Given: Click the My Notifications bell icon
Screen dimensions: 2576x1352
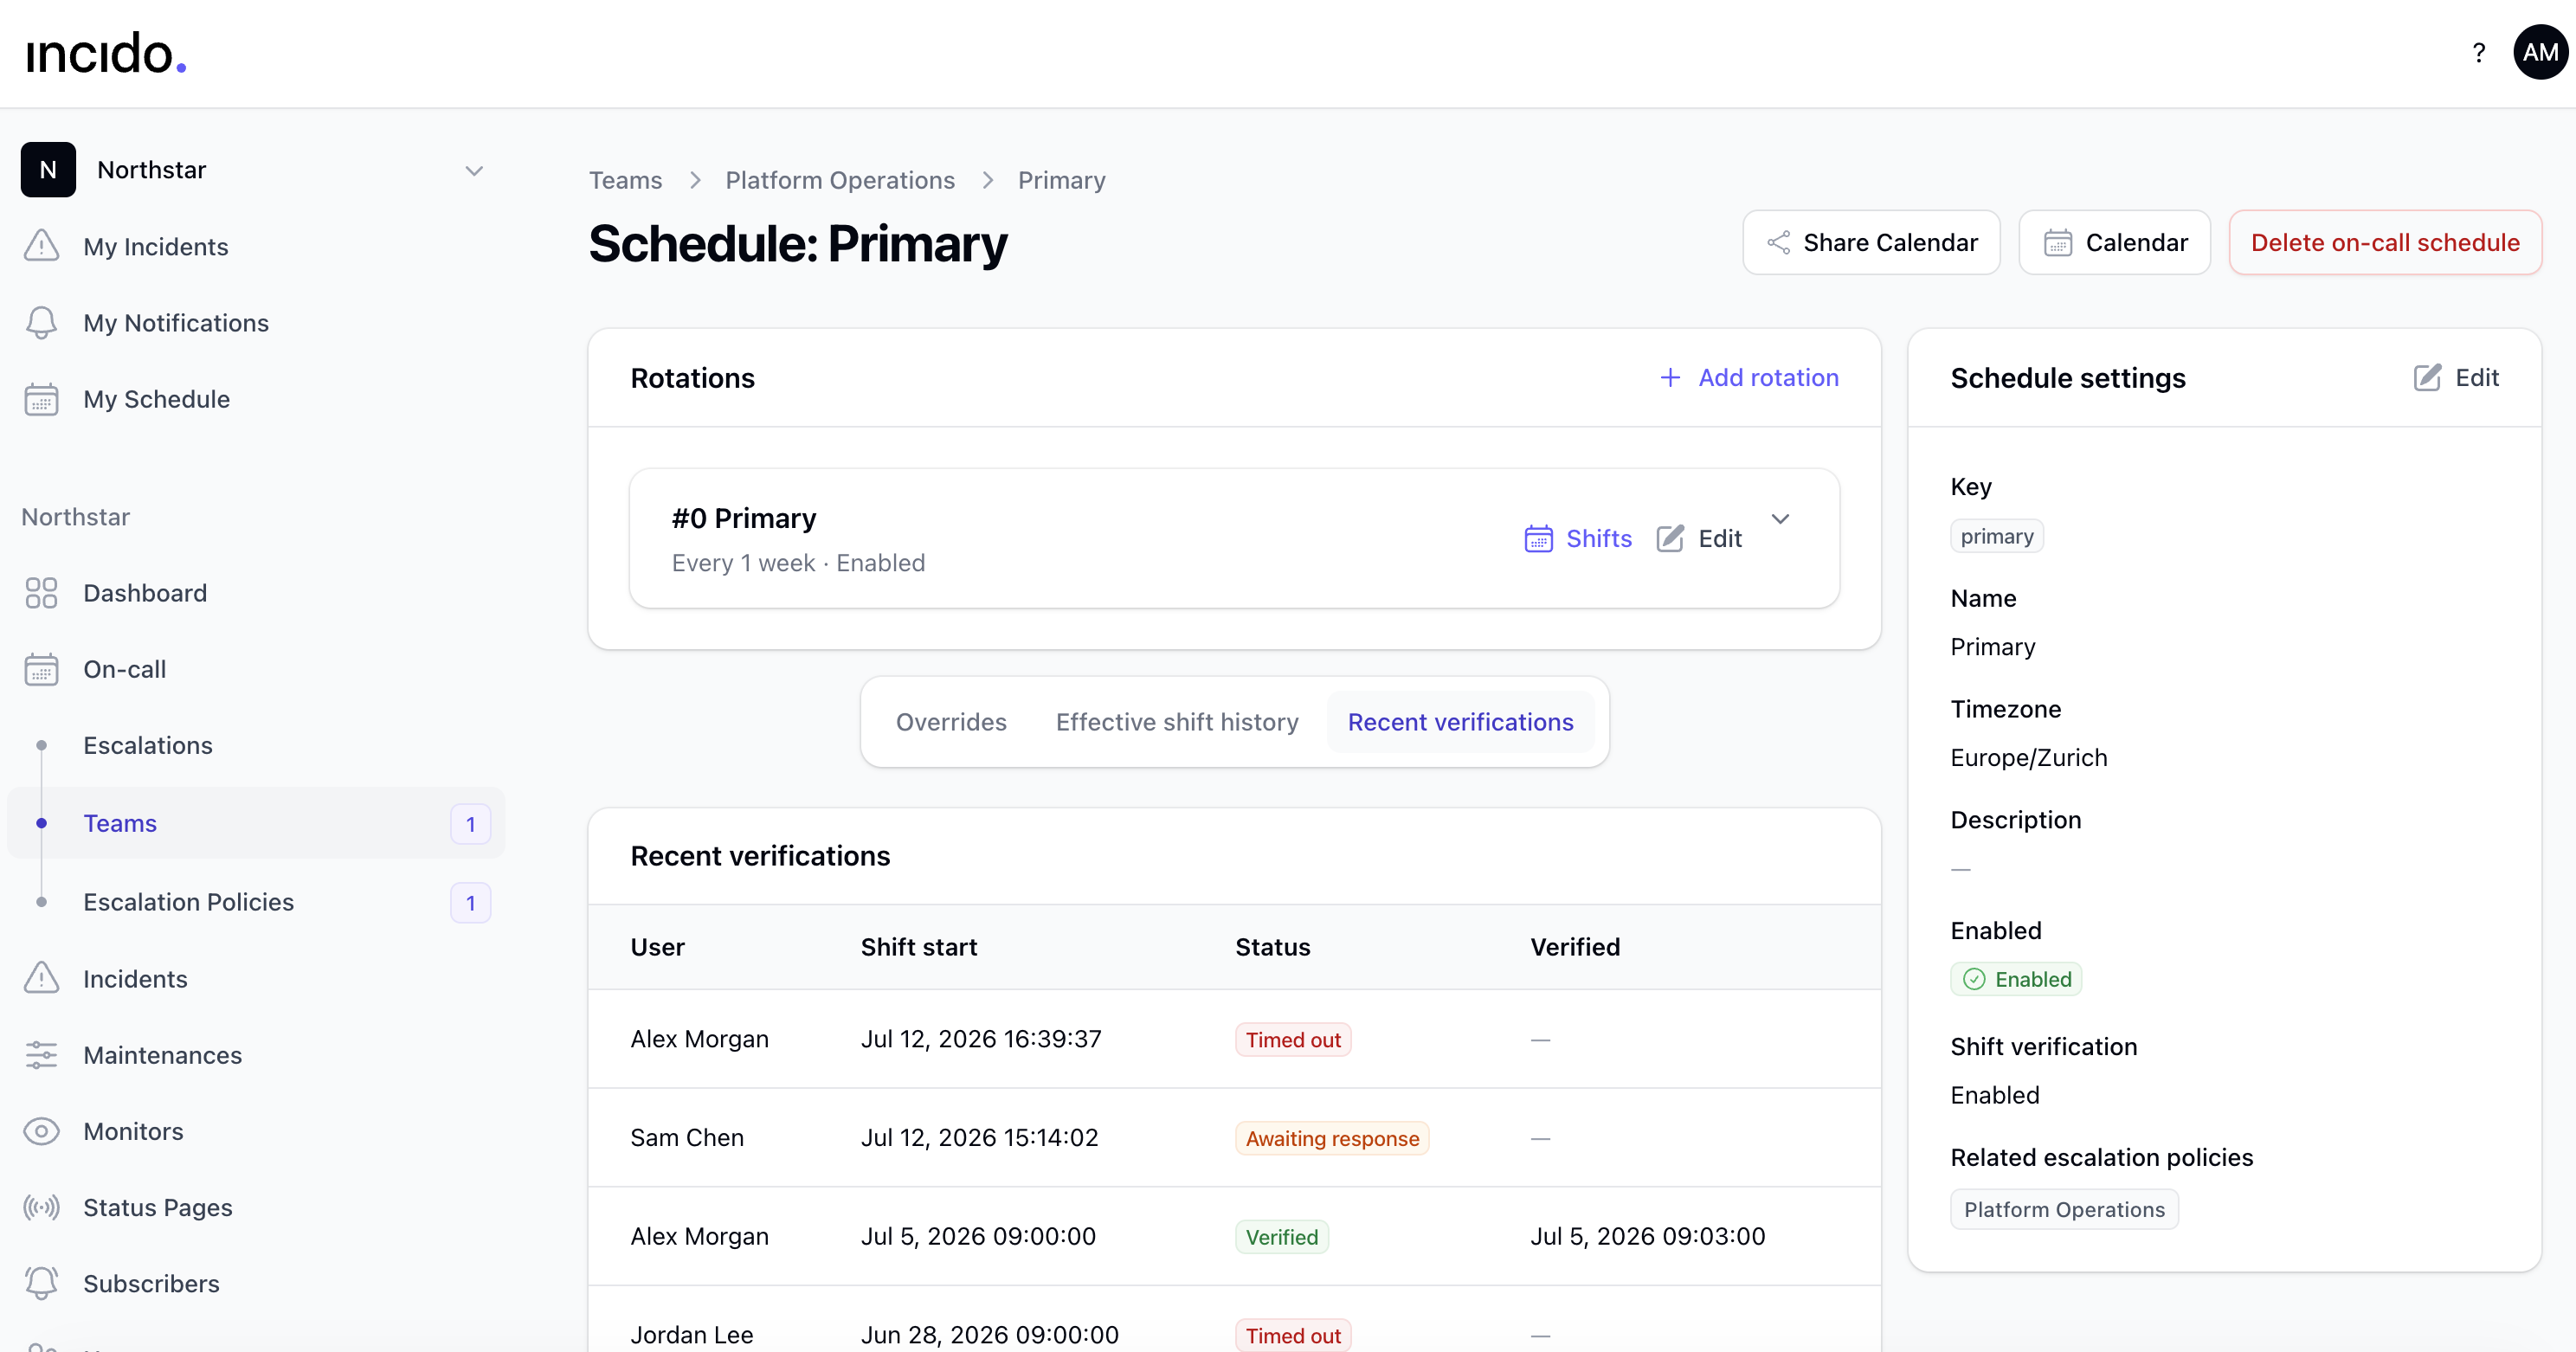Looking at the screenshot, I should (x=41, y=322).
